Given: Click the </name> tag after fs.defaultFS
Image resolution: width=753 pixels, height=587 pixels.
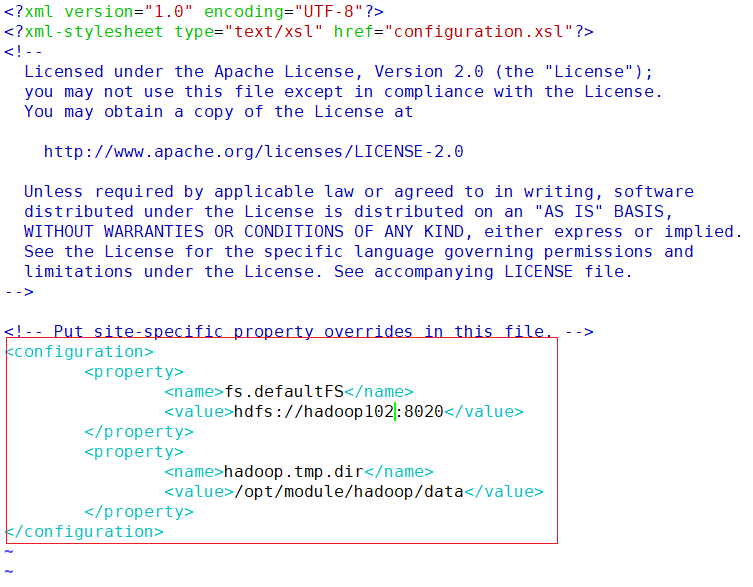Looking at the screenshot, I should coord(379,391).
